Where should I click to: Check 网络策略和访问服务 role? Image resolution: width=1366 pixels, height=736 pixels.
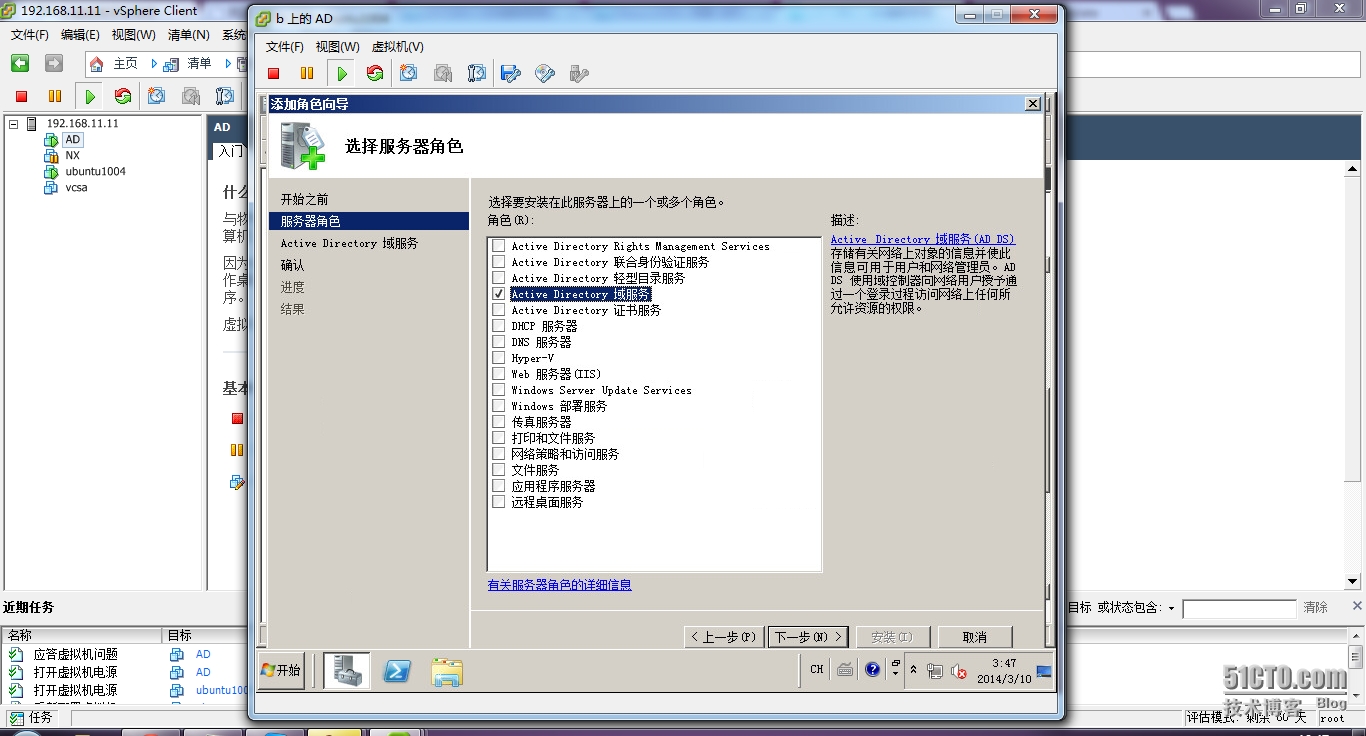coord(498,454)
